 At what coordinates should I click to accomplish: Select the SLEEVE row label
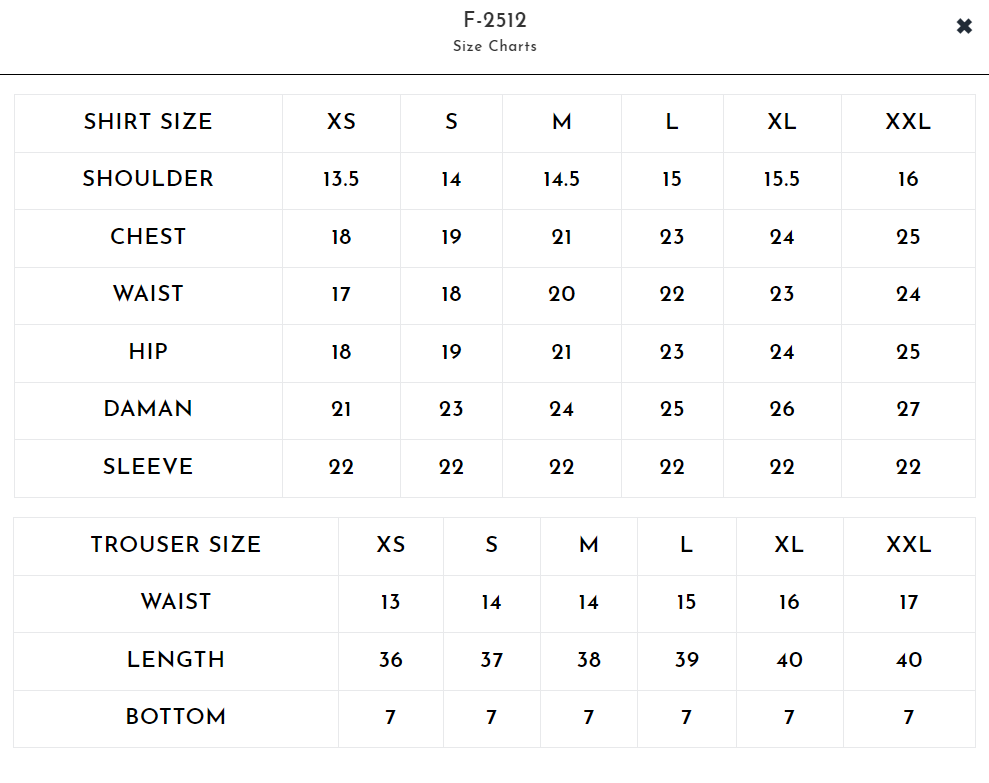[148, 467]
